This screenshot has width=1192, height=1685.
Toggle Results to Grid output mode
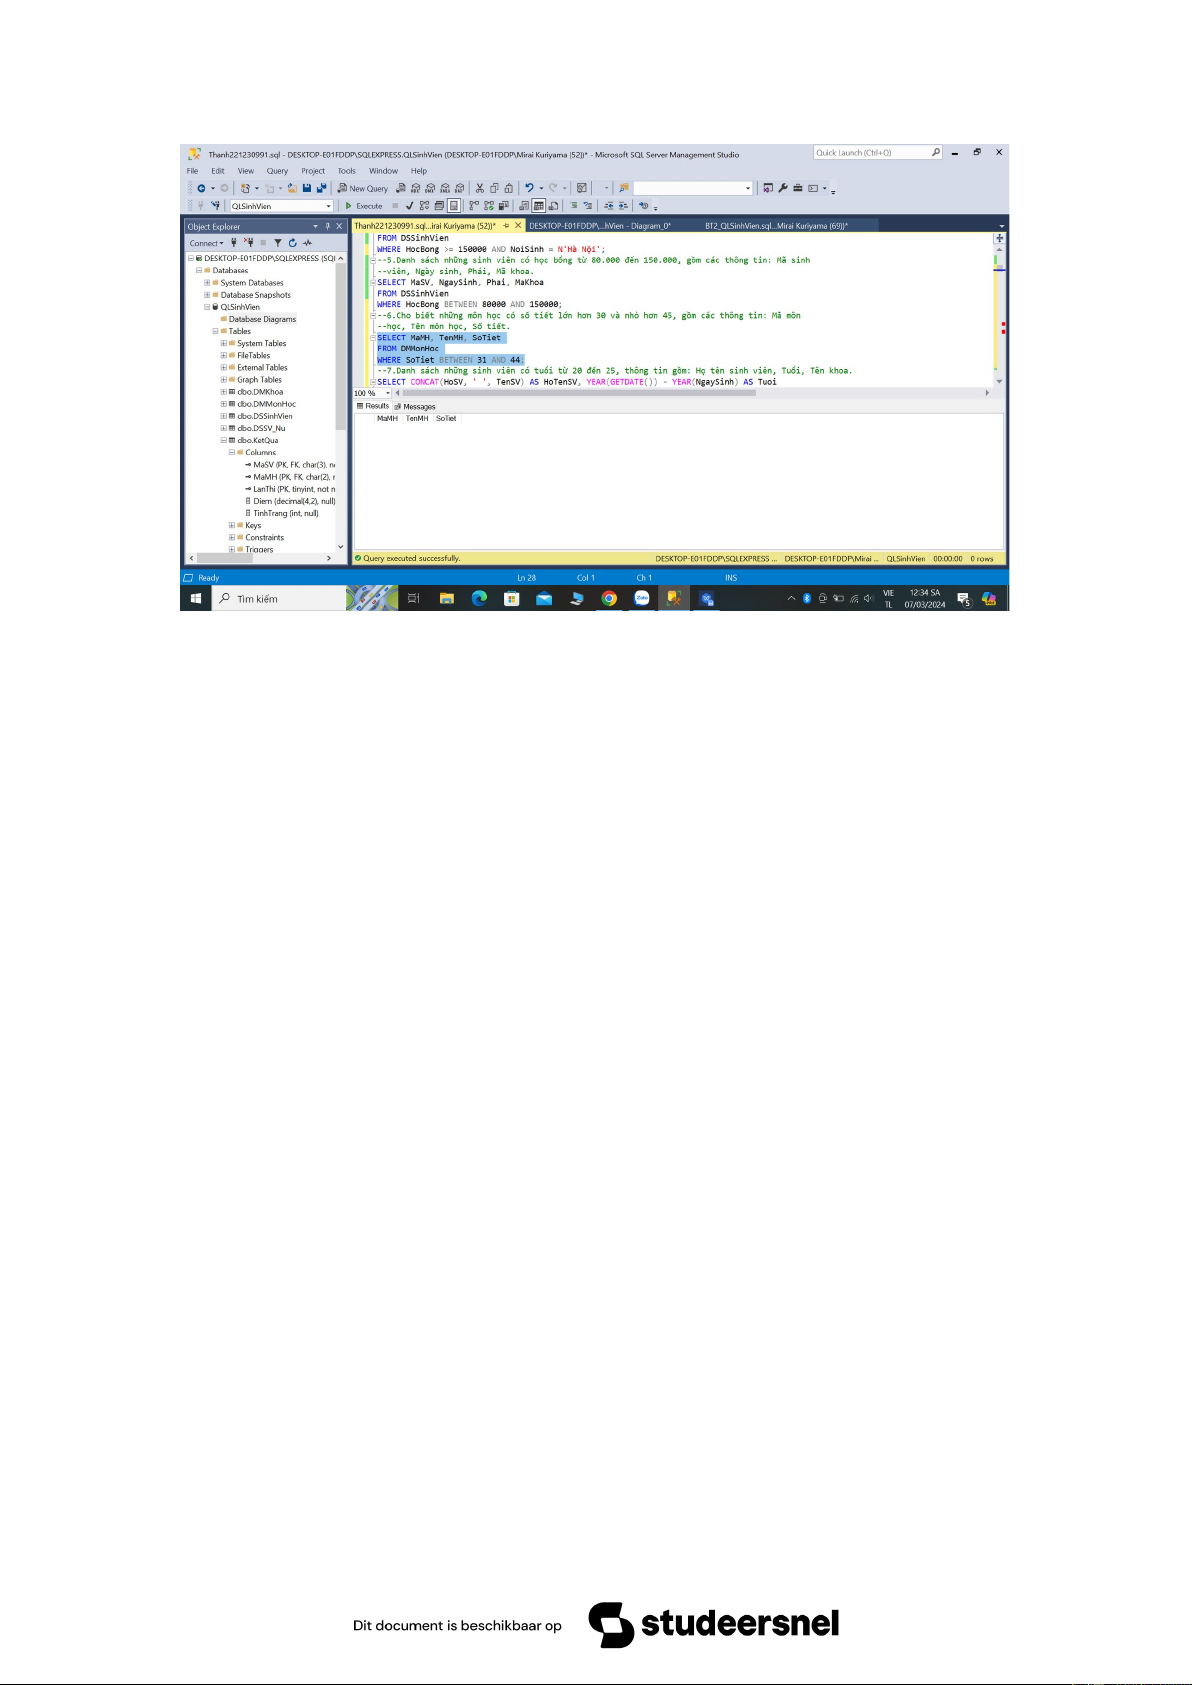click(538, 206)
